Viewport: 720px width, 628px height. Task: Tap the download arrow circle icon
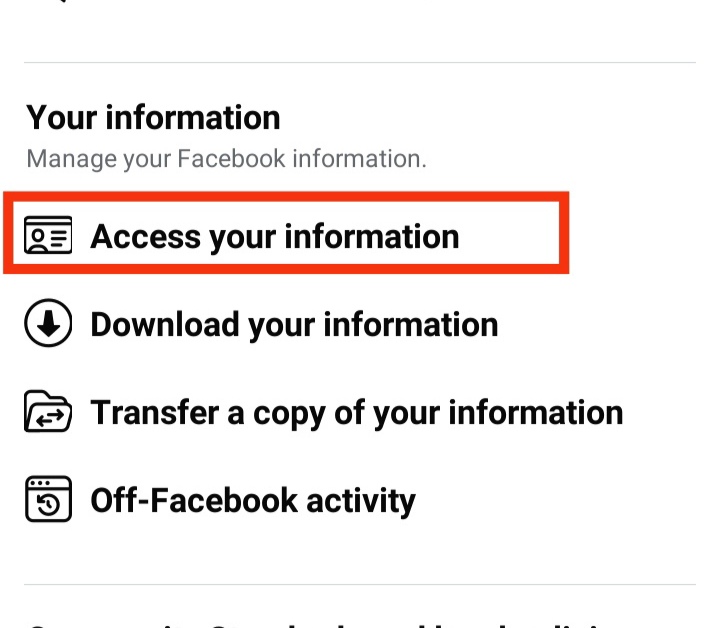[48, 323]
